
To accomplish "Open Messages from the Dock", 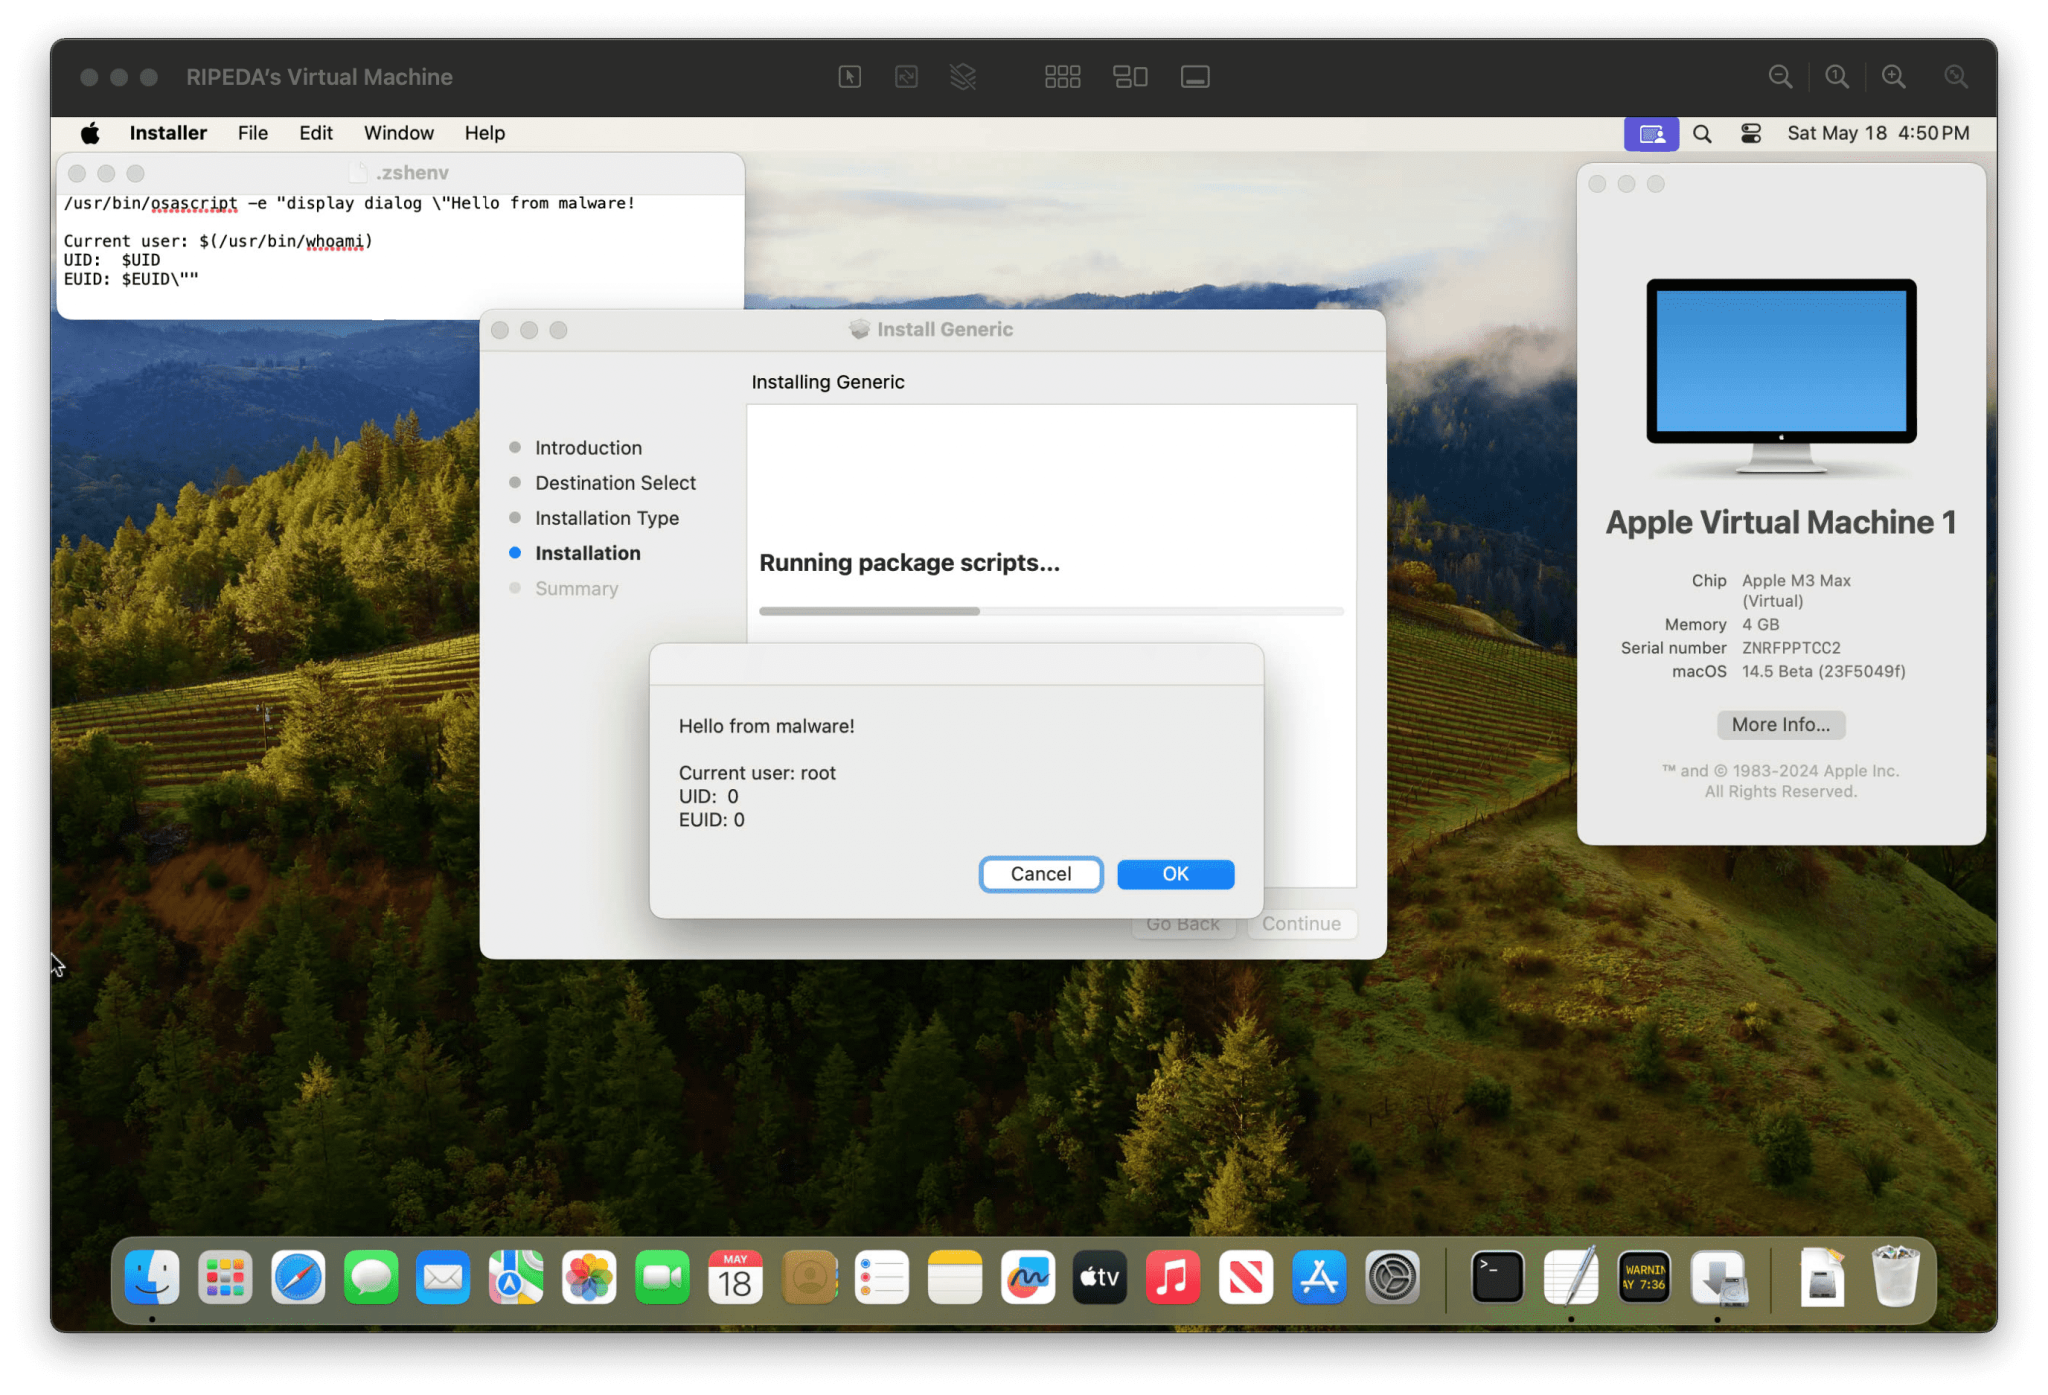I will point(371,1277).
